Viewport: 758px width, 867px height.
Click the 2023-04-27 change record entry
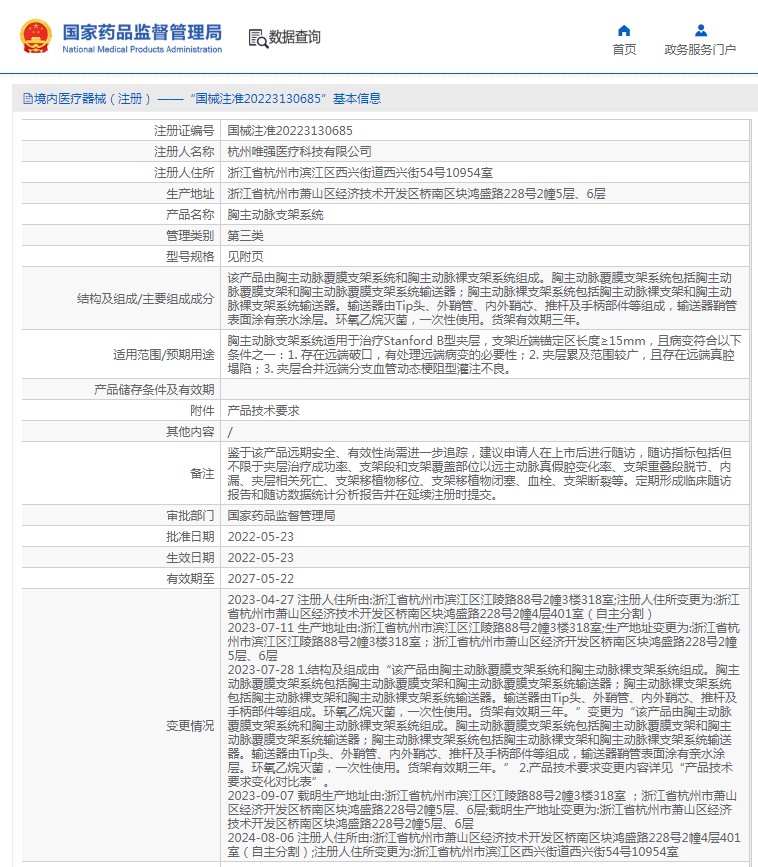(x=483, y=607)
